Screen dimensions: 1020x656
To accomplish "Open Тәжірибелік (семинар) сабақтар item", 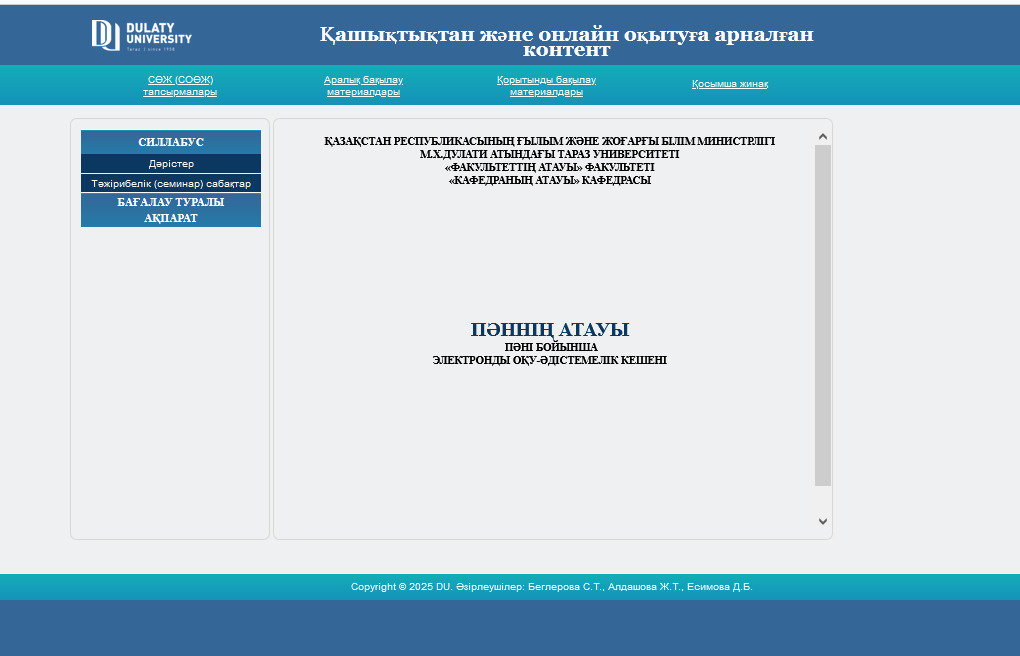I will tap(171, 184).
